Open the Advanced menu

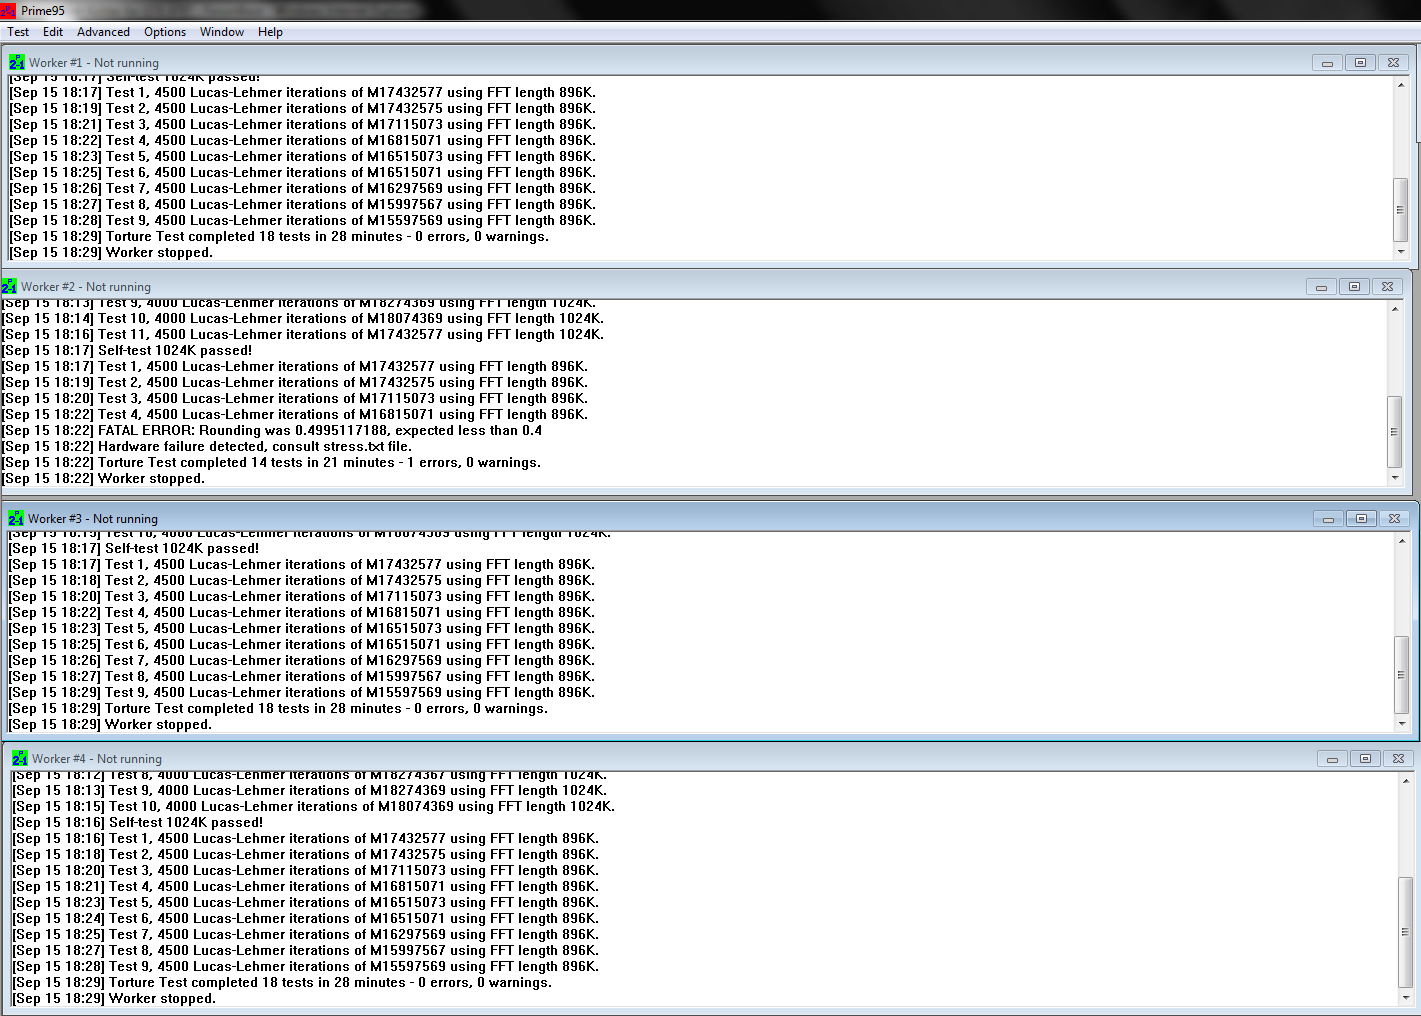point(103,32)
